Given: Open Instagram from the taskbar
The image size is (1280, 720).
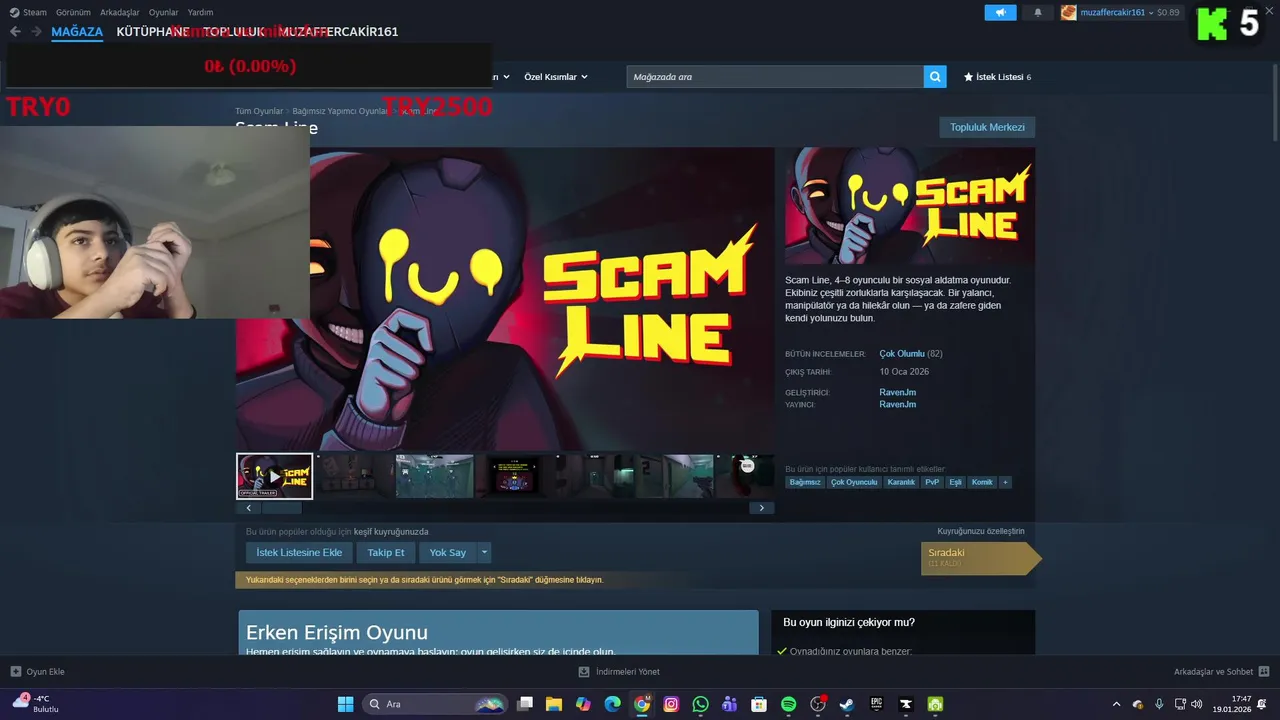Looking at the screenshot, I should pos(671,704).
